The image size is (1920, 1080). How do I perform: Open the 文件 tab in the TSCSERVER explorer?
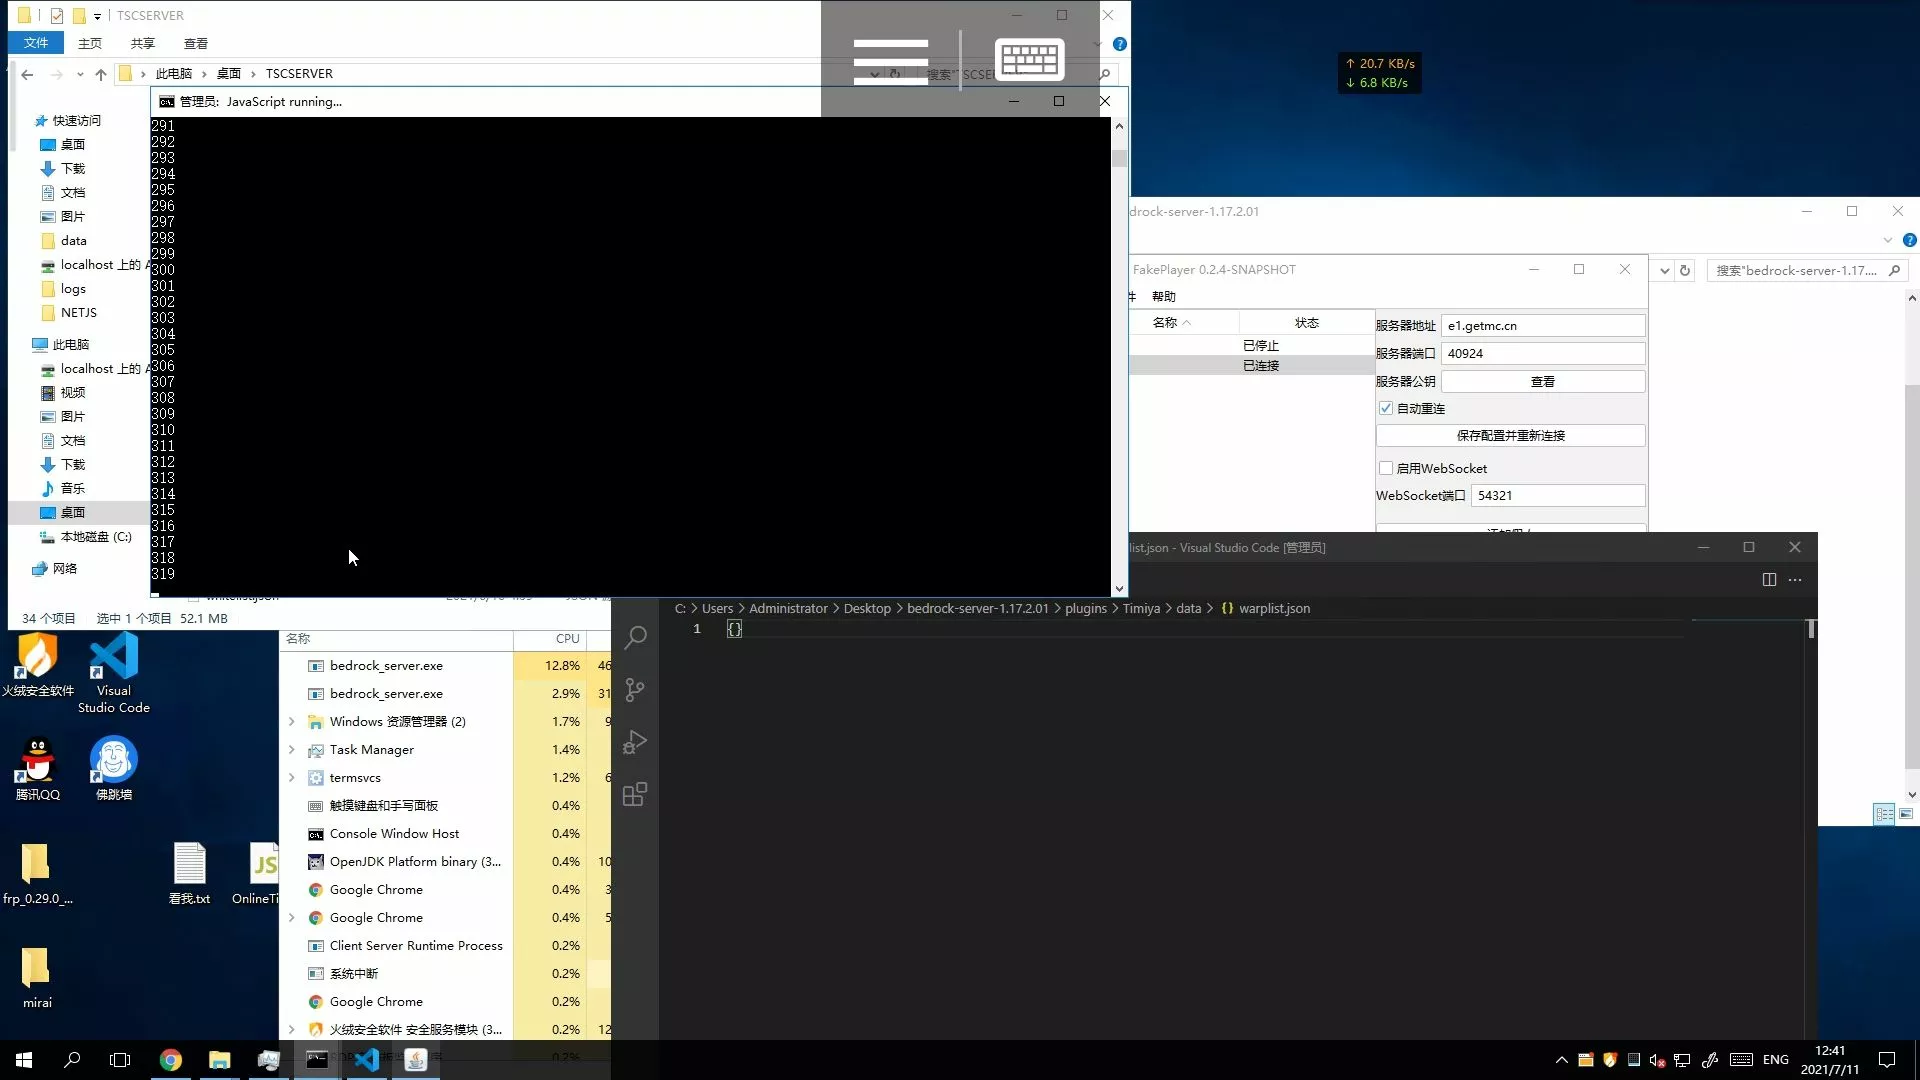(x=36, y=43)
